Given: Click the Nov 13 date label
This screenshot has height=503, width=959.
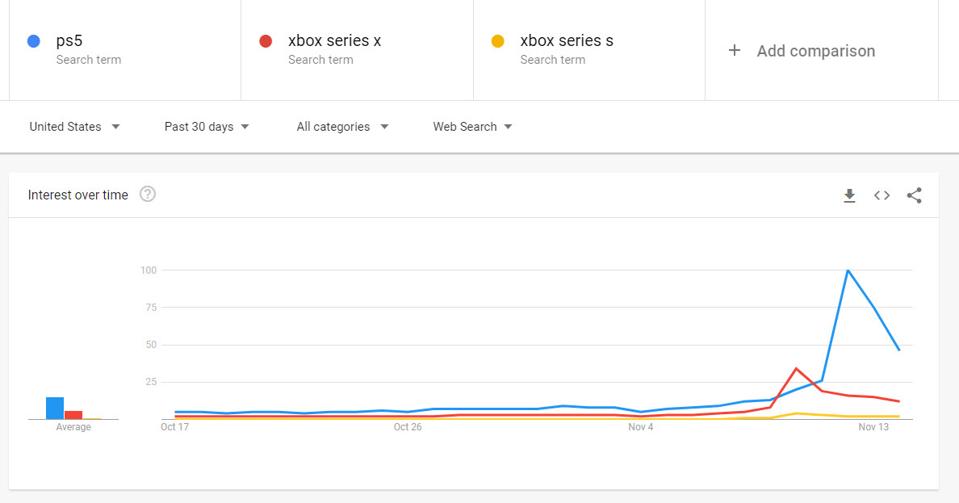Looking at the screenshot, I should pos(873,427).
